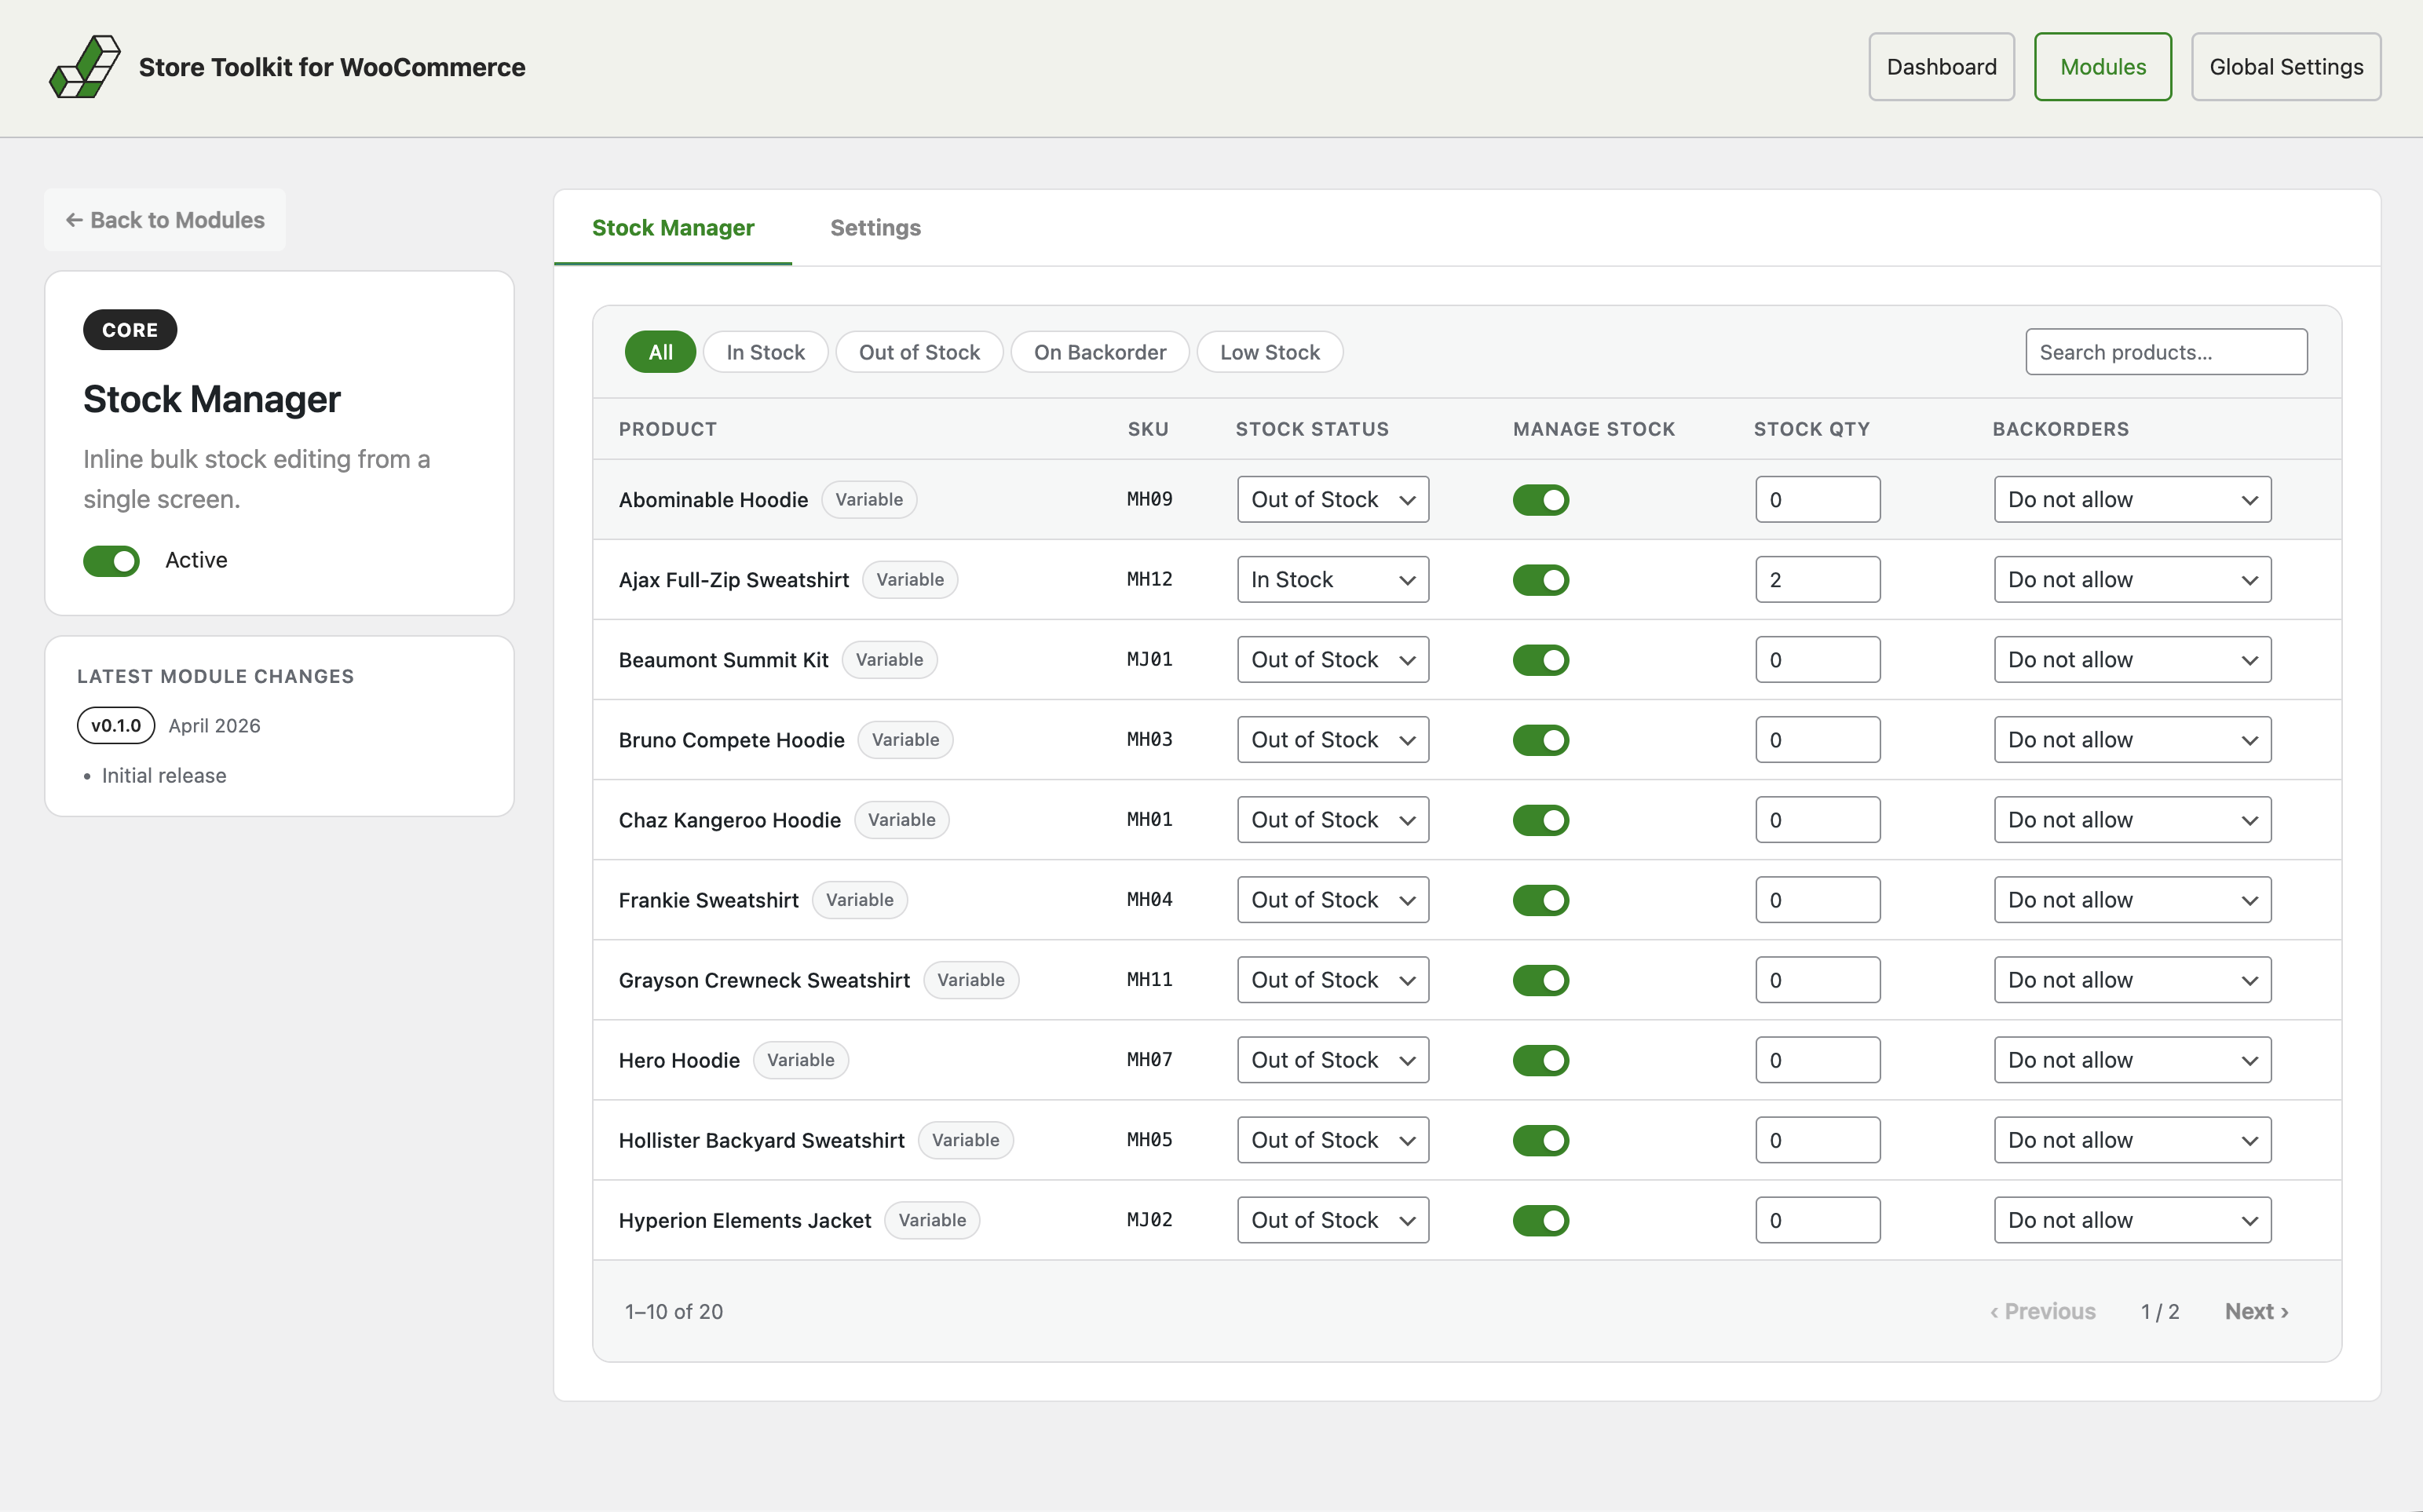2423x1512 pixels.
Task: Click the Back to Modules link
Action: [165, 220]
